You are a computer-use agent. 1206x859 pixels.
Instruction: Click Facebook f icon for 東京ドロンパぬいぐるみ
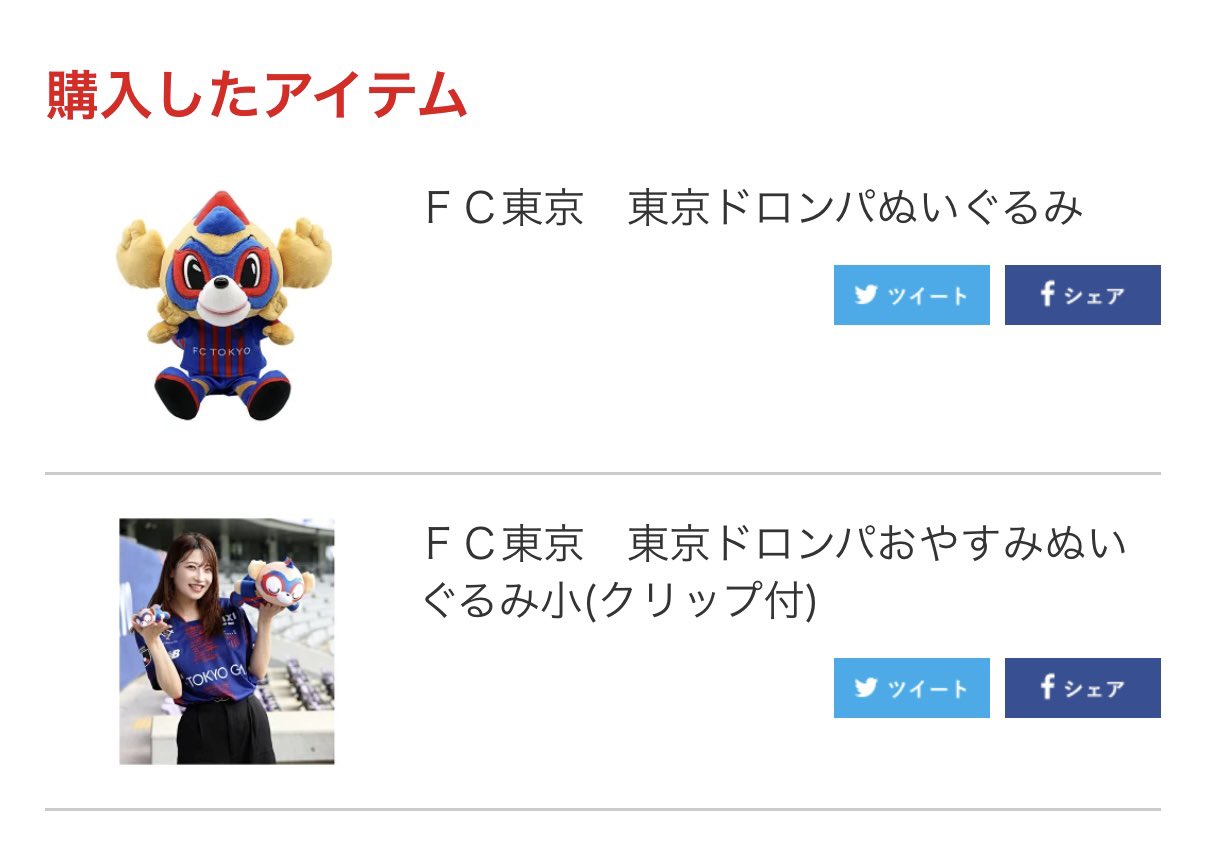[x=1047, y=294]
